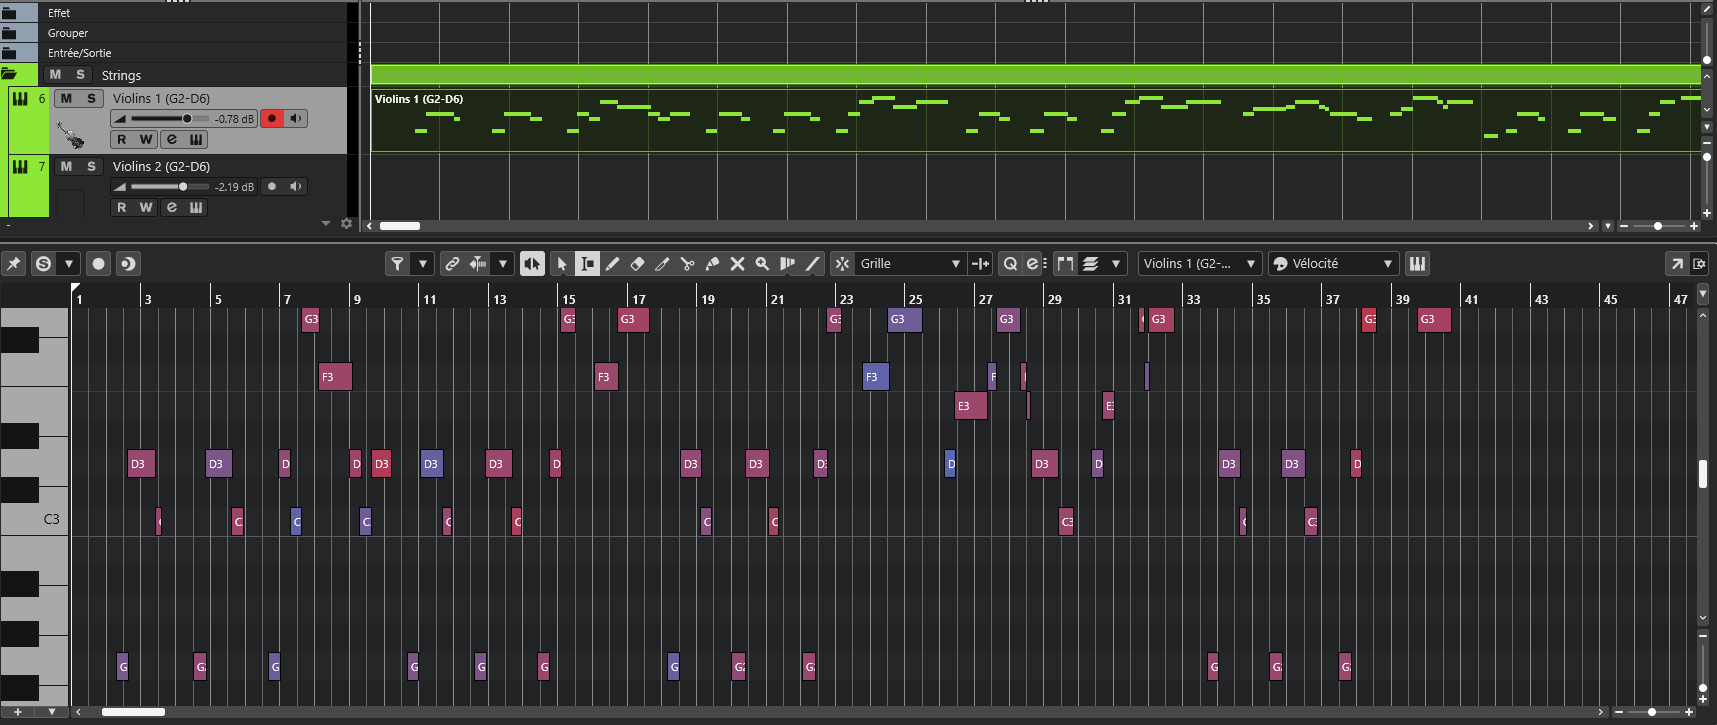Pick the Split scissors tool
1717x725 pixels.
pyautogui.click(x=687, y=264)
